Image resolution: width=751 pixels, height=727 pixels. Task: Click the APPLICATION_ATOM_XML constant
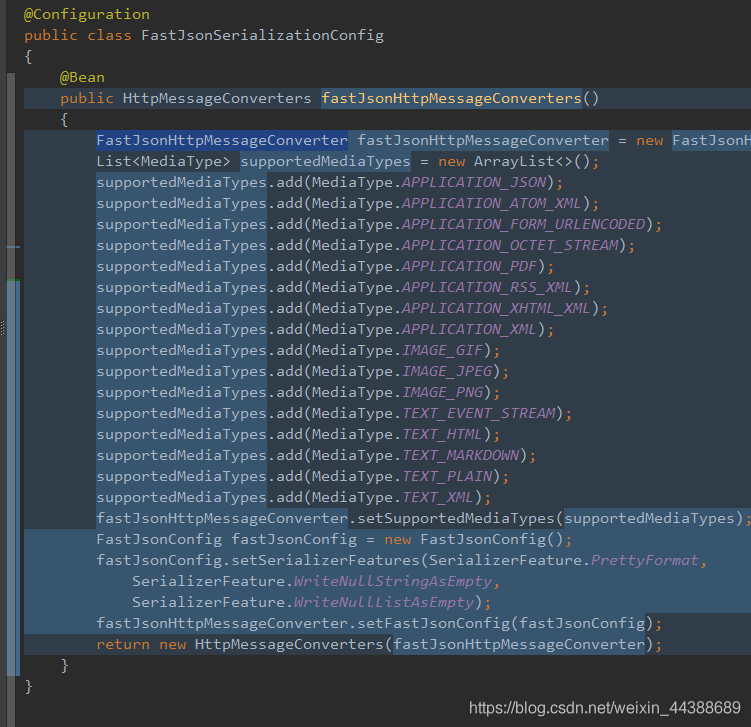click(492, 204)
